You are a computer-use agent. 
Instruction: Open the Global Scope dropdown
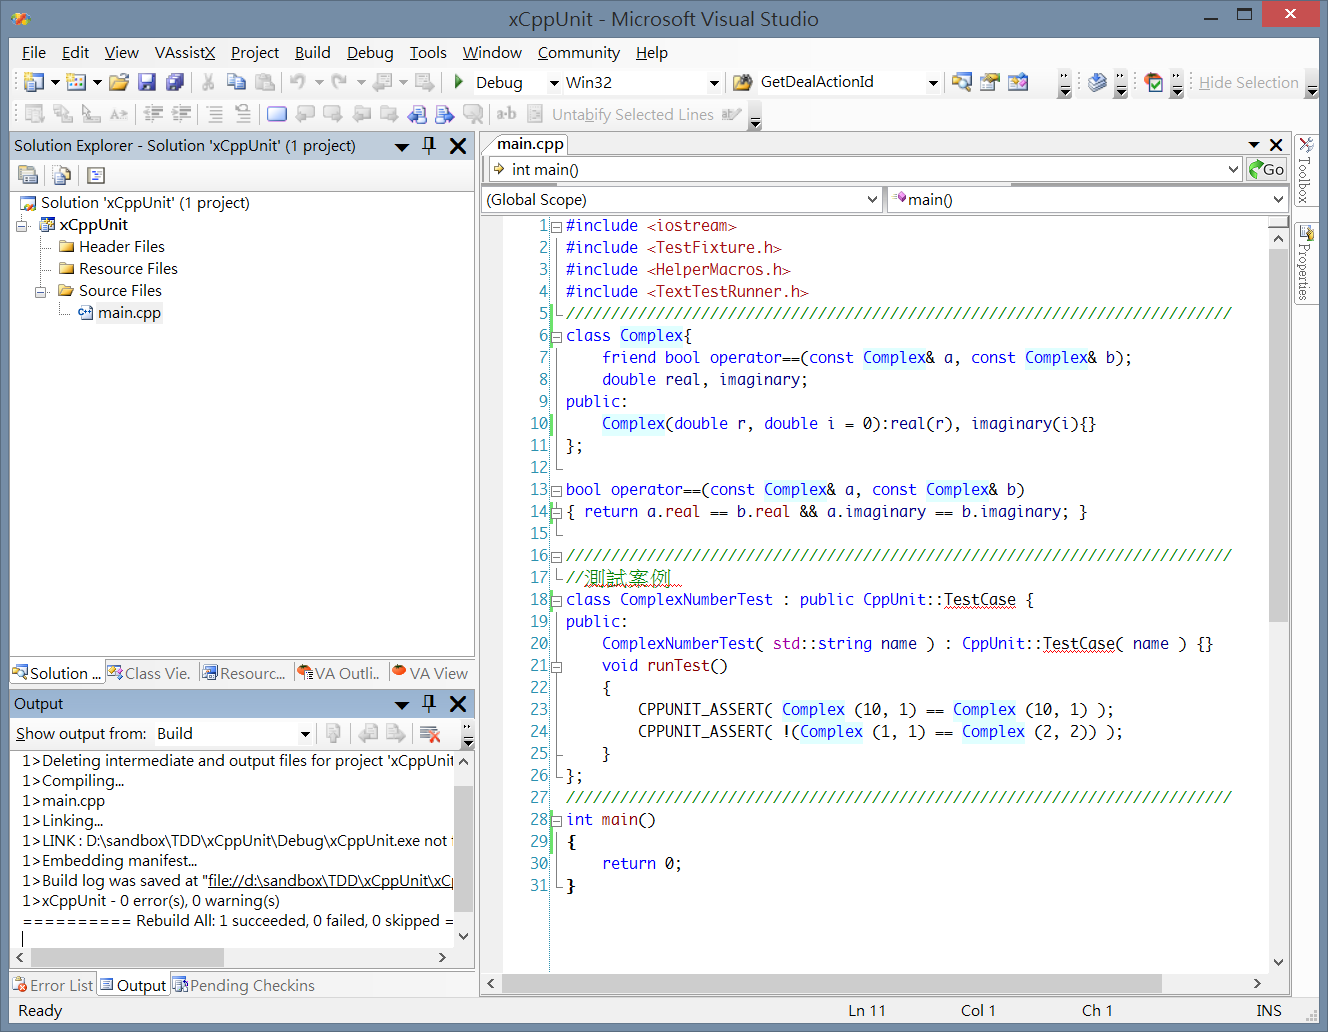(x=871, y=200)
